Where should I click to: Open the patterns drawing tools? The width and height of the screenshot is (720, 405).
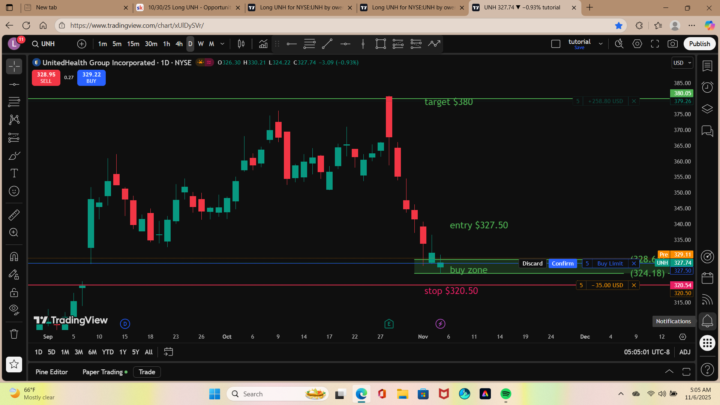click(x=14, y=120)
